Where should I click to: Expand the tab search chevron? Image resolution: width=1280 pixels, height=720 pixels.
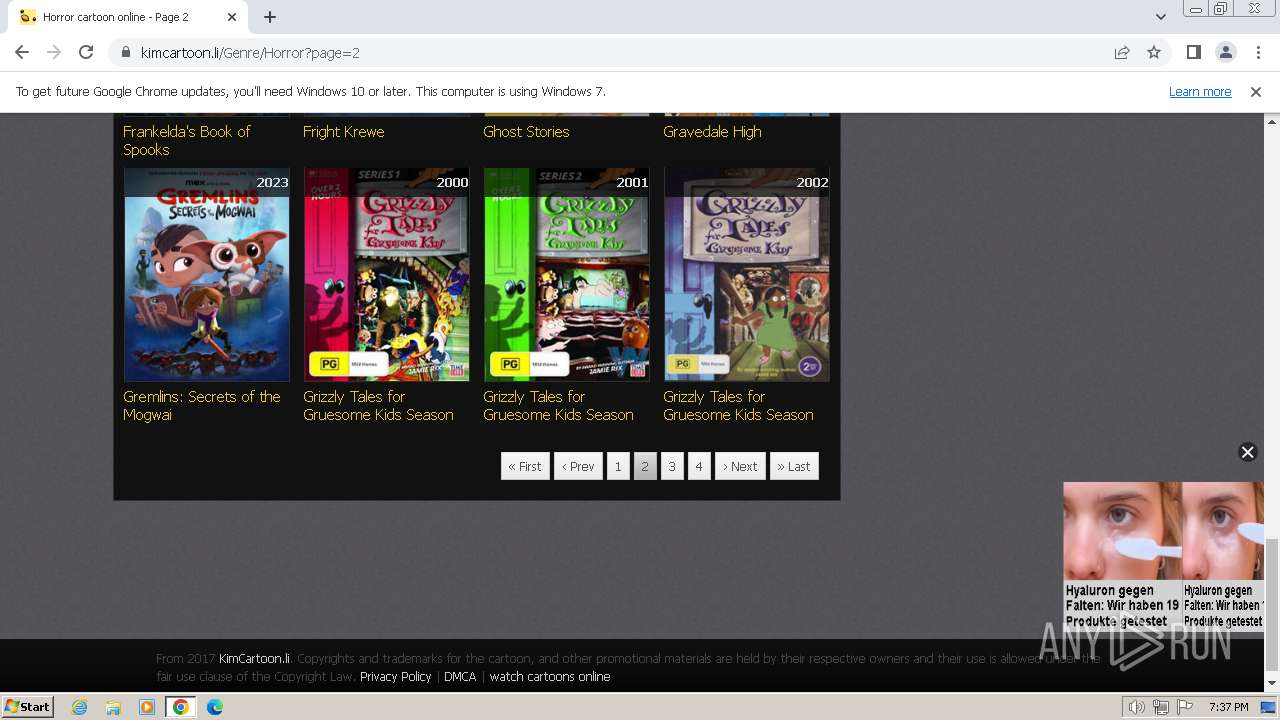(x=1160, y=17)
